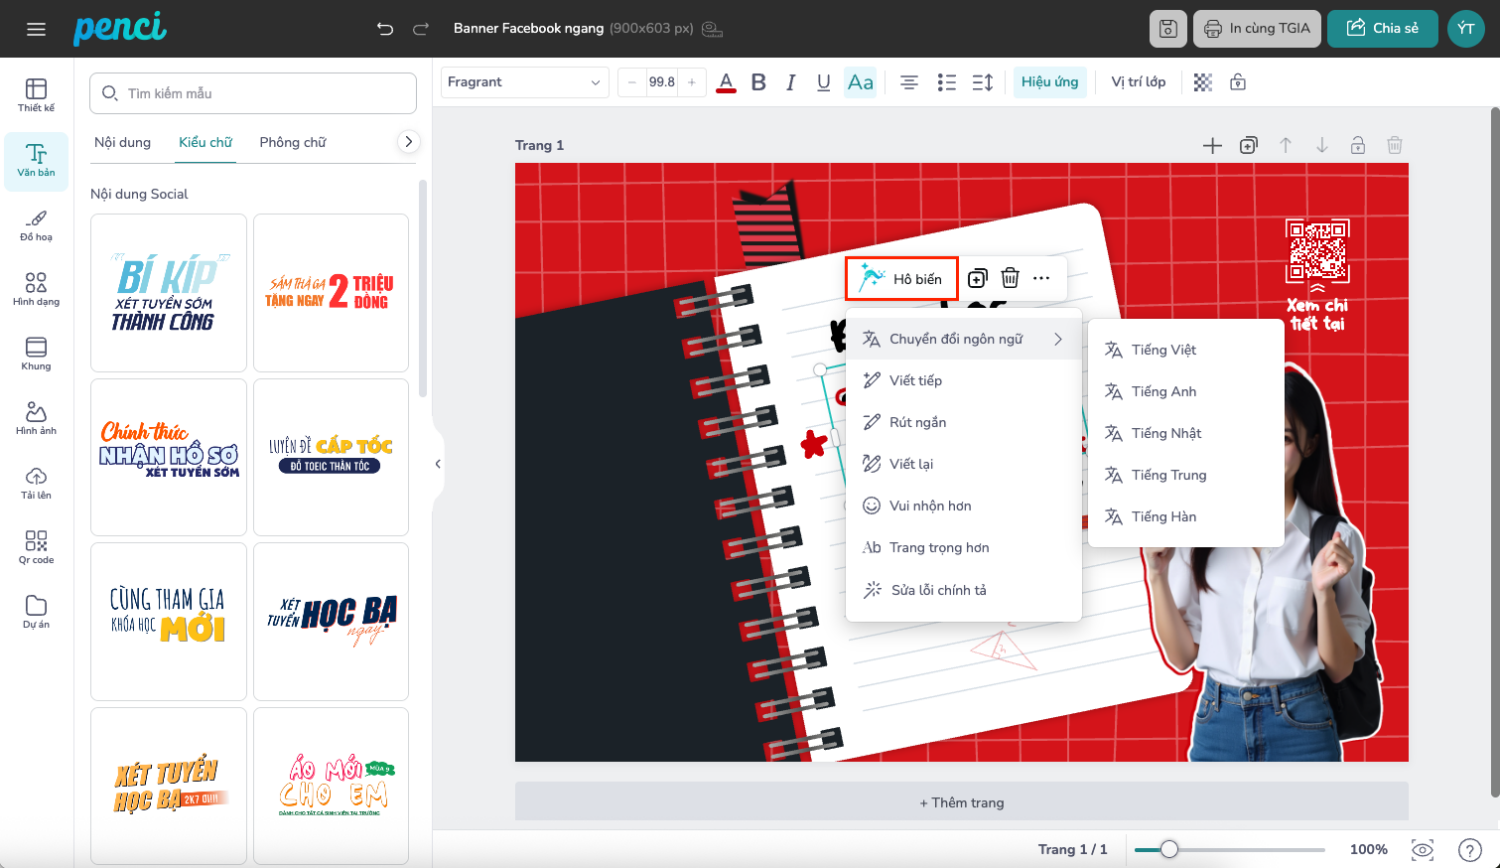Viewport: 1500px width, 868px height.
Task: Click the zoom slider handle
Action: point(1168,849)
